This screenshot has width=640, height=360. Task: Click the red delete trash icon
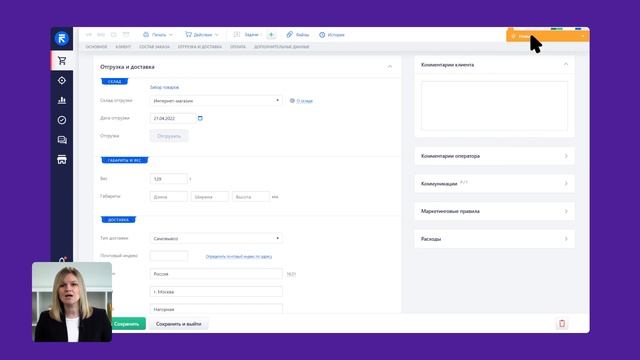tap(562, 324)
